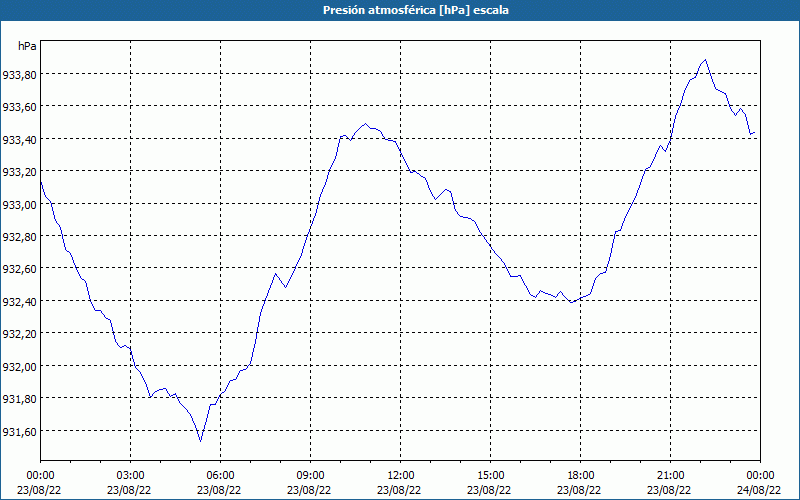Select the 932,60 y-axis value
Screen dimensions: 800x500
click(19, 269)
